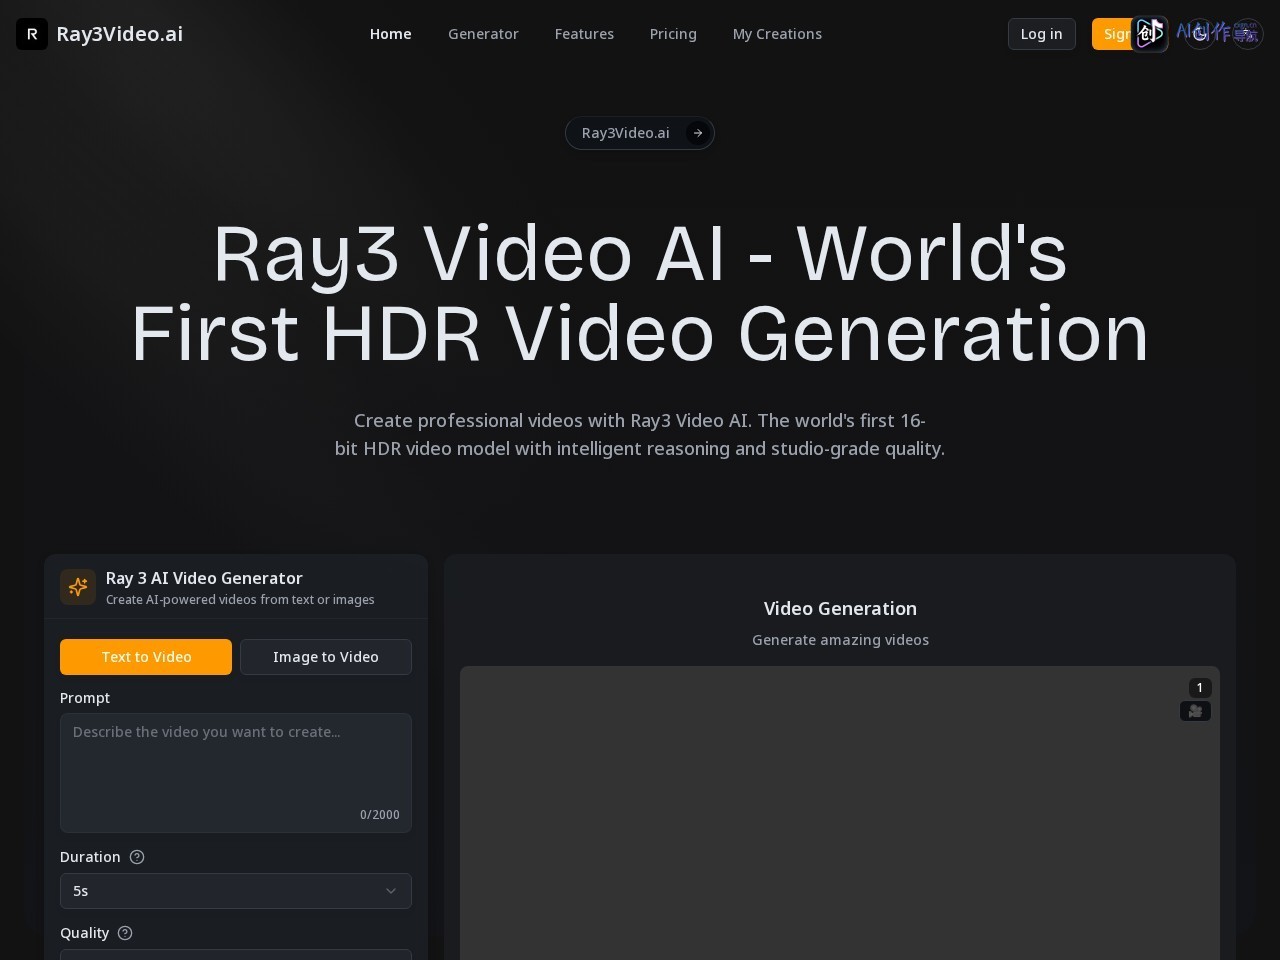Click the 'Ray 3 AI Video Generator' panel title
This screenshot has height=960, width=1280.
[x=204, y=578]
